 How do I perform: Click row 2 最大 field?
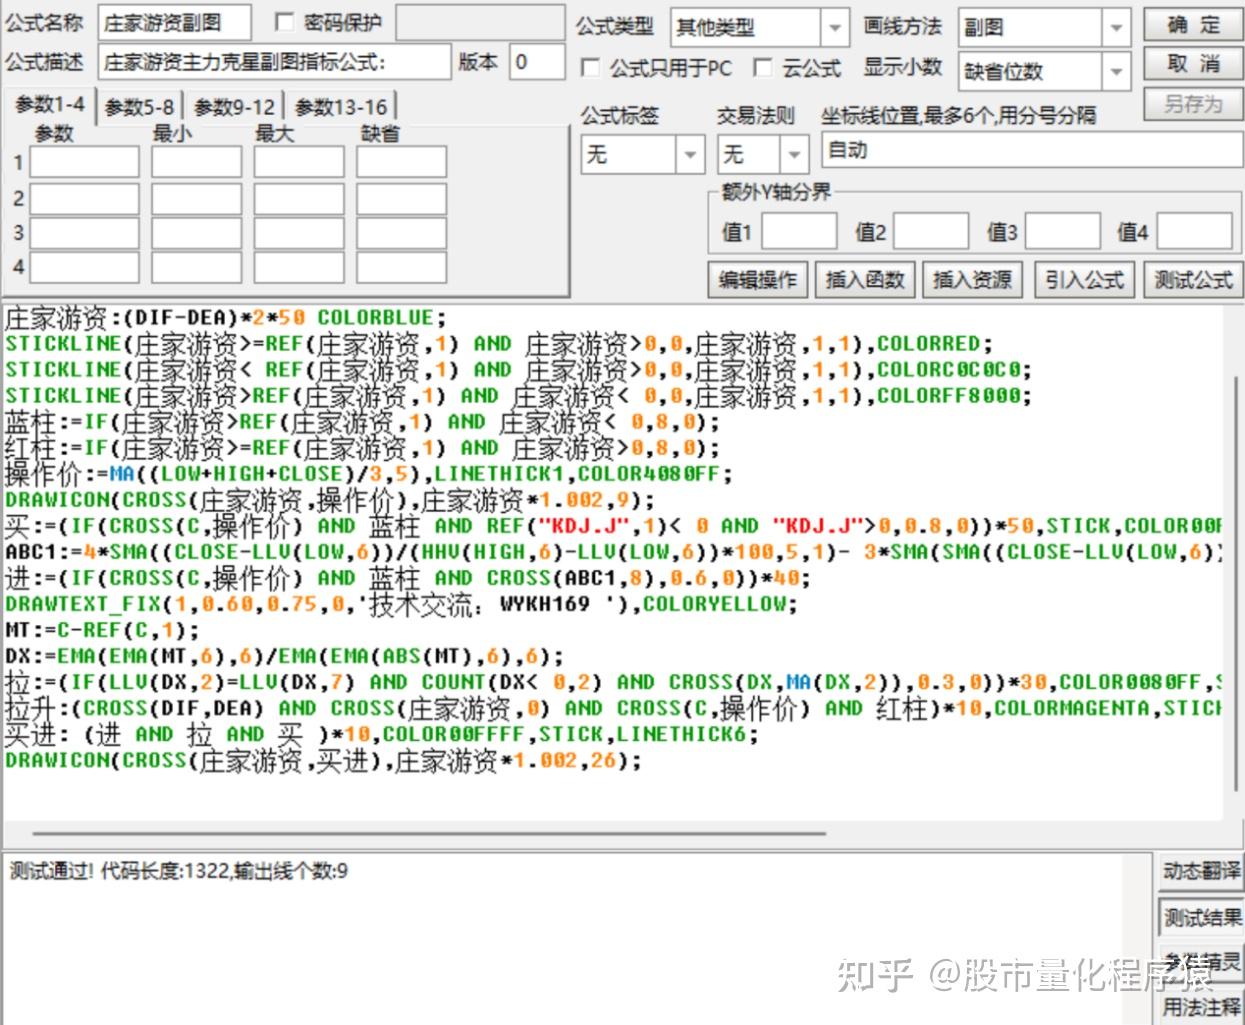[x=298, y=198]
